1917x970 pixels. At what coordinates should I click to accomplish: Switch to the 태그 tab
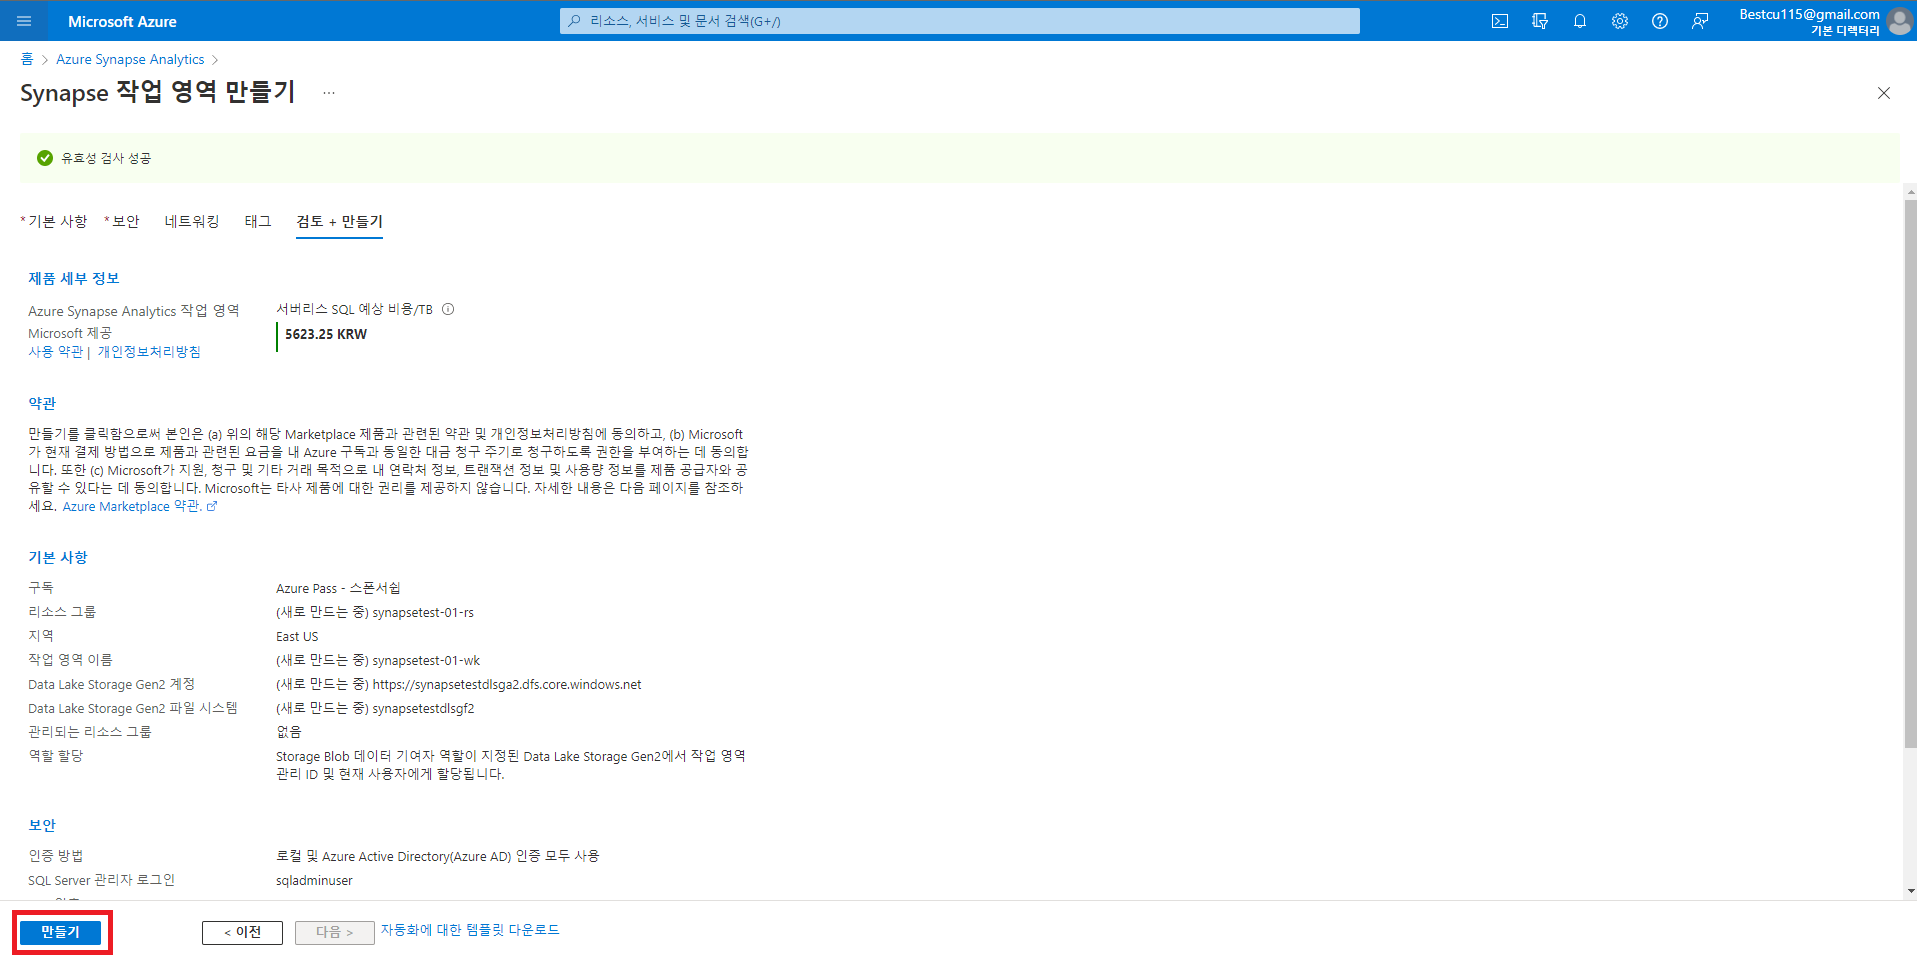(258, 221)
